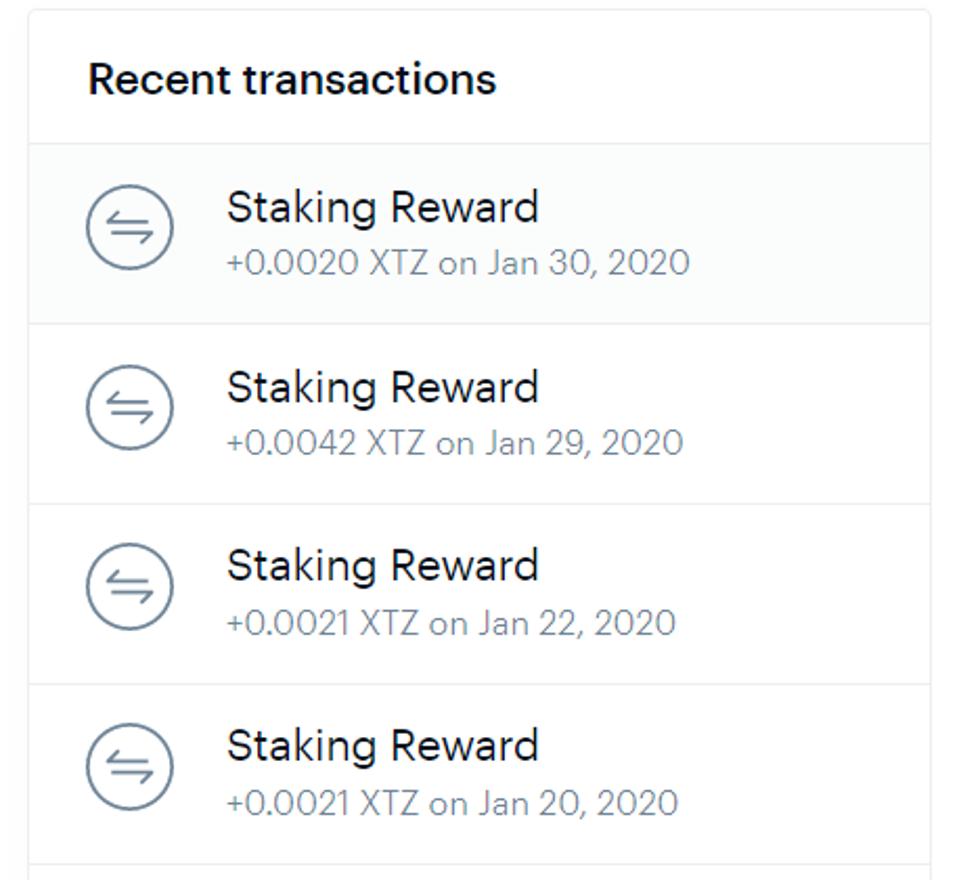Viewport: 959px width, 880px height.
Task: Click the transfer arrows icon for Jan 30 reward
Action: pos(130,228)
